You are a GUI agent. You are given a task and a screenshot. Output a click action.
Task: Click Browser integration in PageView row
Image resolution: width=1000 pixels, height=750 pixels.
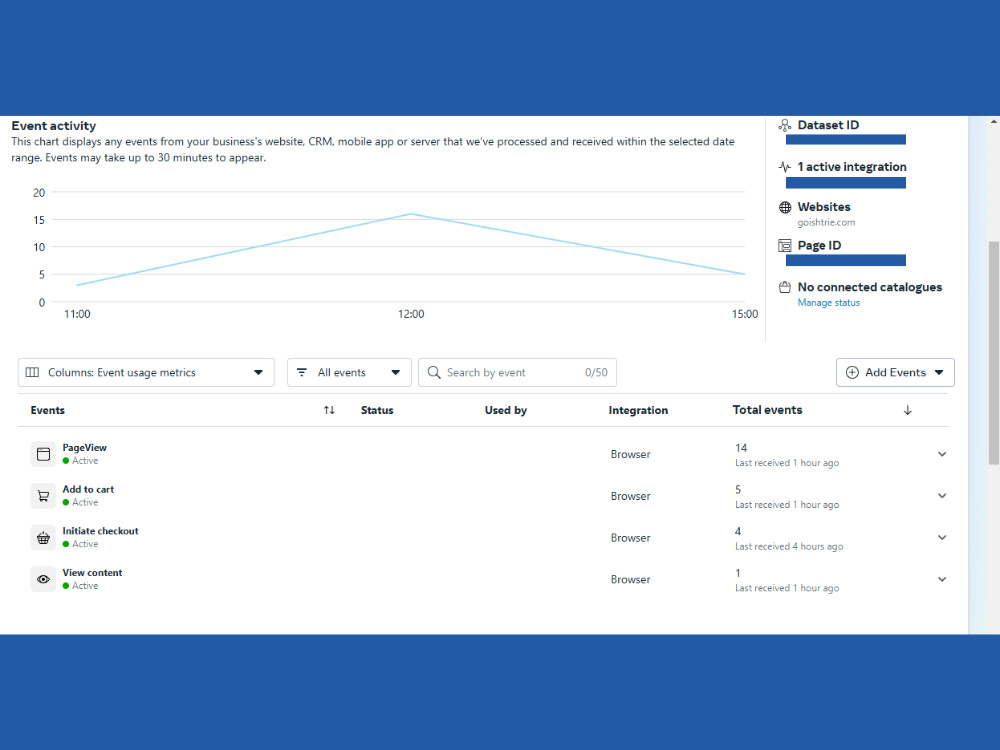[x=630, y=454]
